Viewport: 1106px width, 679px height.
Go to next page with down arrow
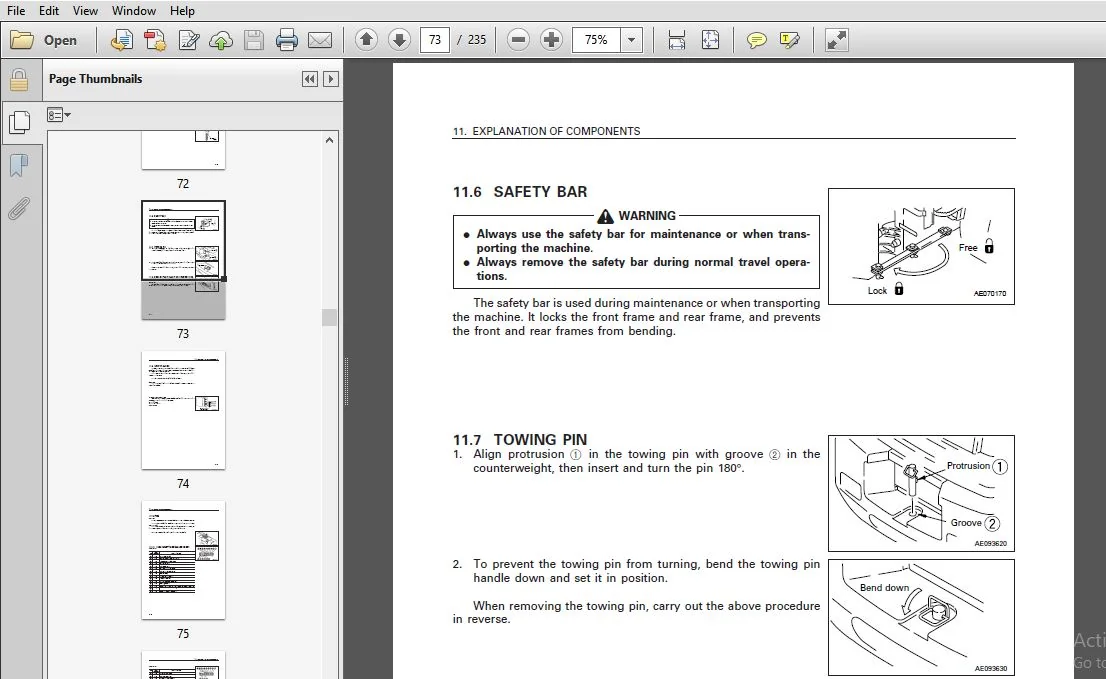click(399, 40)
